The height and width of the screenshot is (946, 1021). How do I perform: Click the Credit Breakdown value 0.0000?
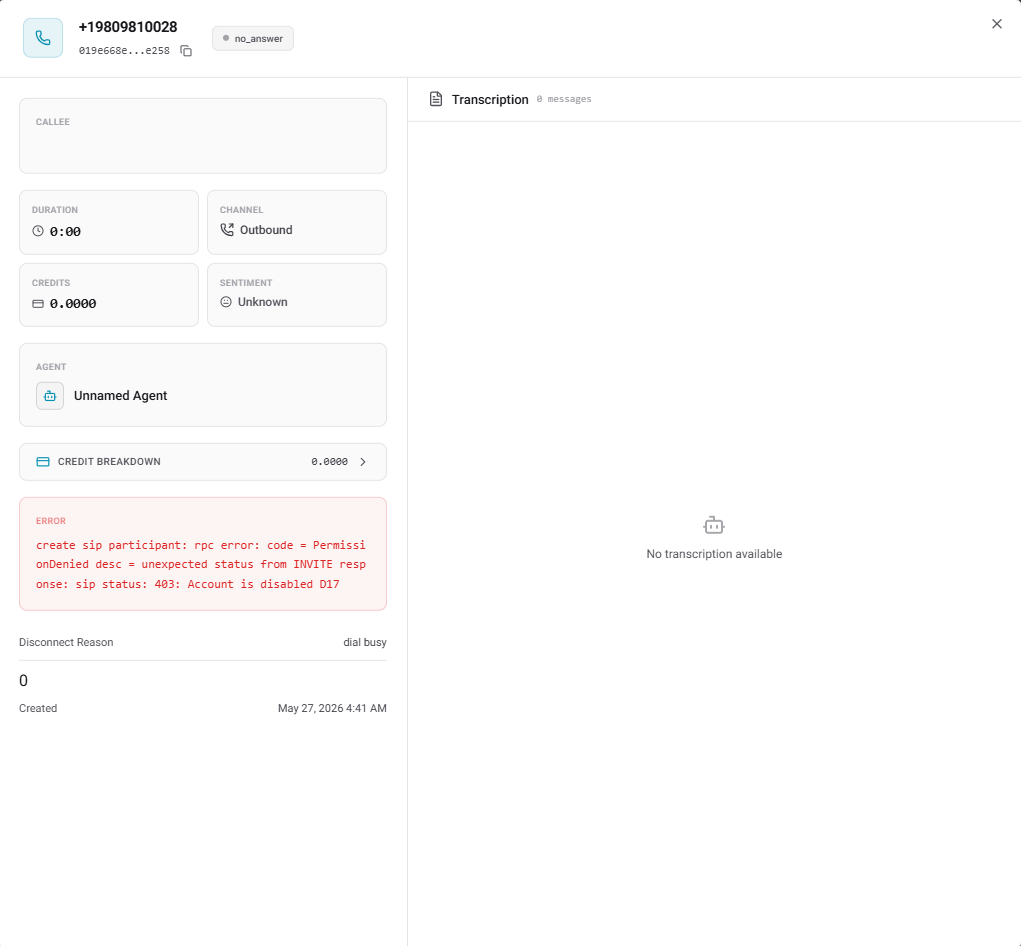coord(329,462)
